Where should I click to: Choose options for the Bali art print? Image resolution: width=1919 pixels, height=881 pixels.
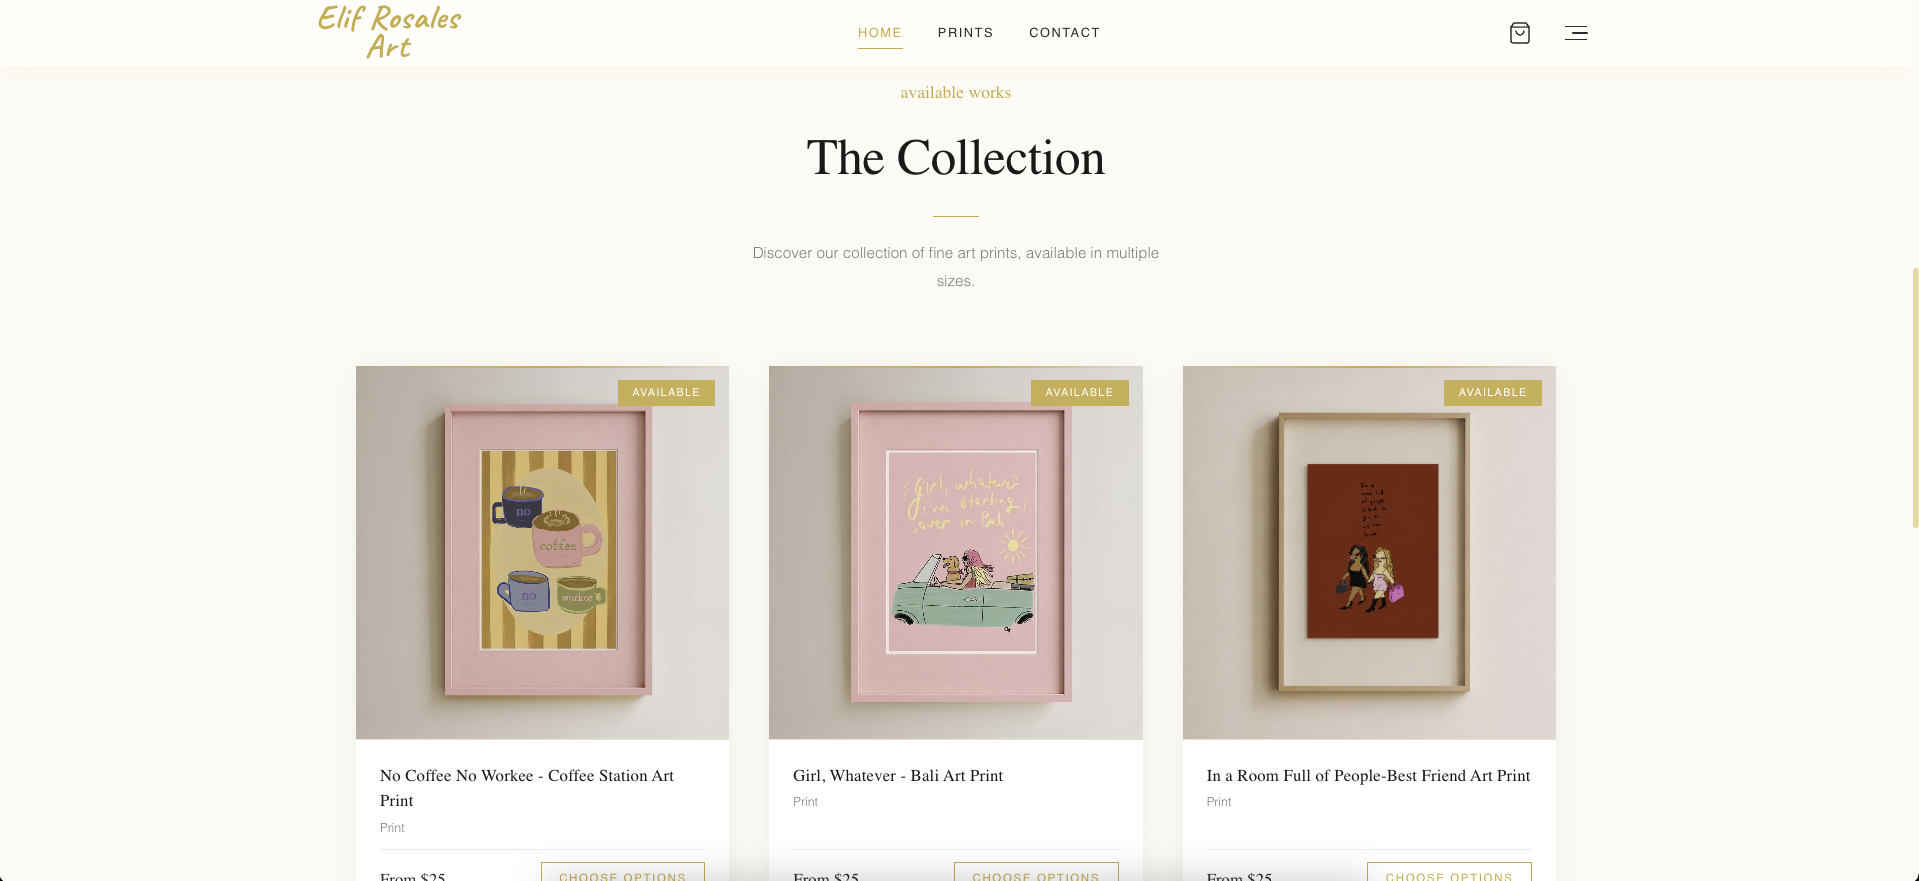click(1036, 872)
